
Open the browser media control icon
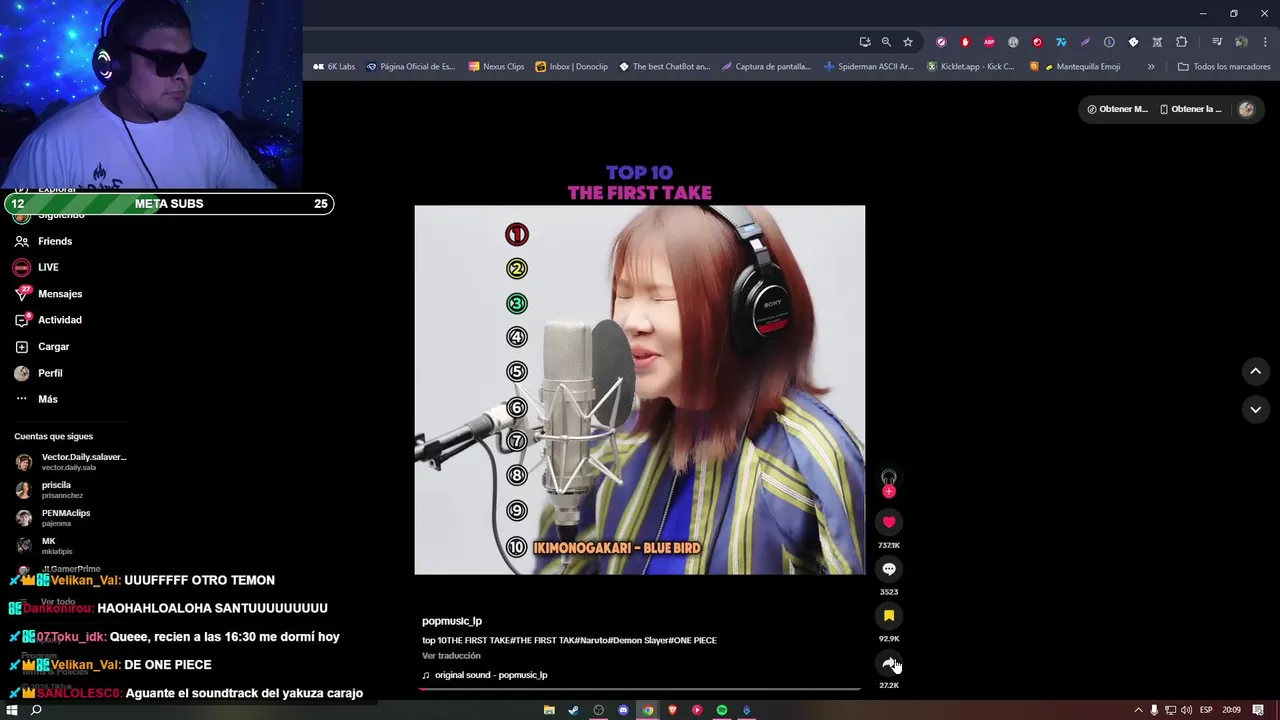1217,42
